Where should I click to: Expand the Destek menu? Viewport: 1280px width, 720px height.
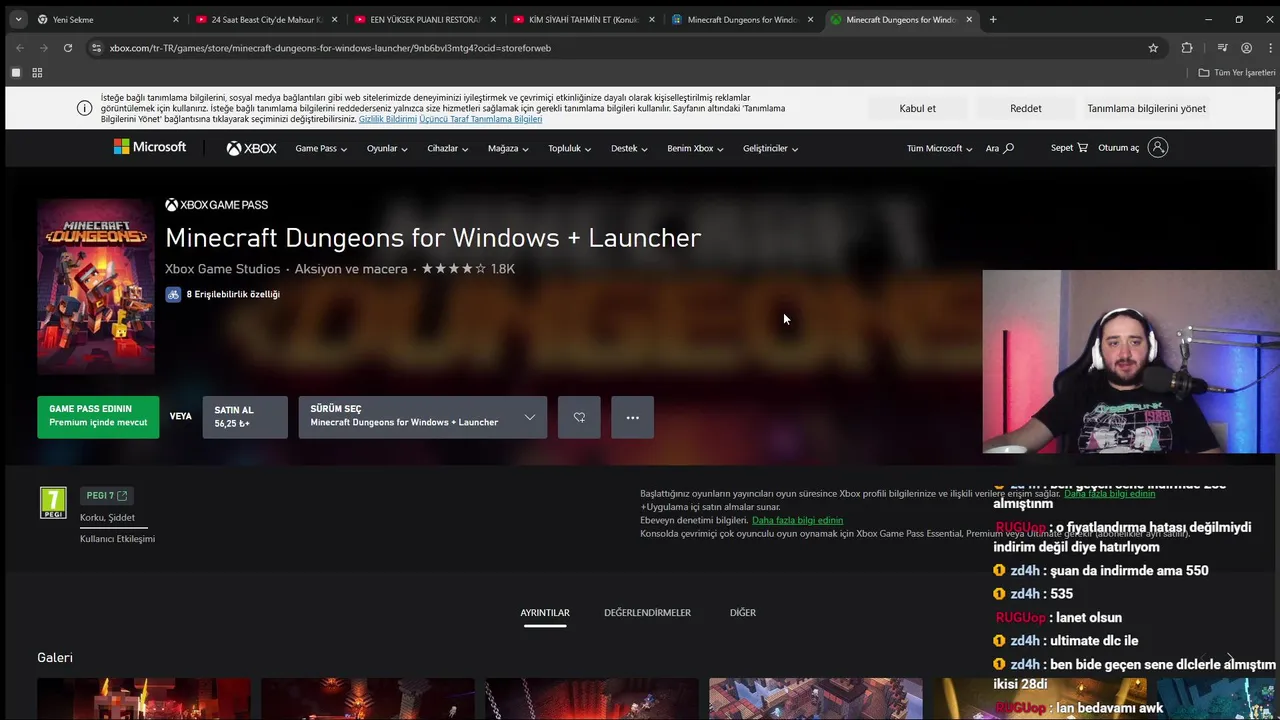pos(630,149)
